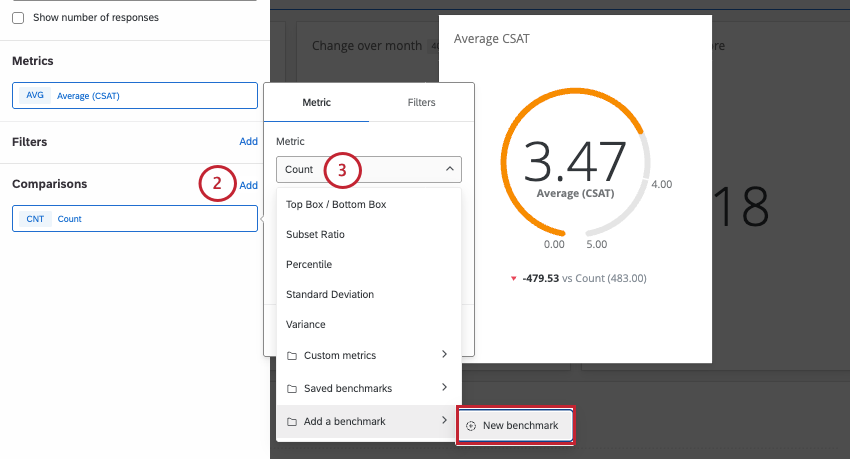Click the plus icon beside New benchmark

(471, 426)
